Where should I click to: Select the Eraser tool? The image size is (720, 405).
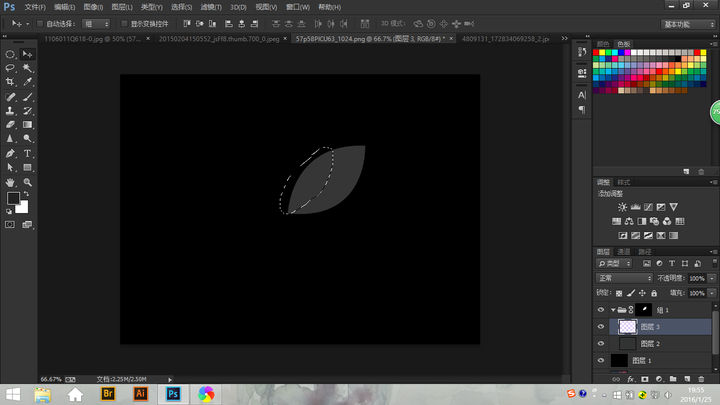click(10, 124)
